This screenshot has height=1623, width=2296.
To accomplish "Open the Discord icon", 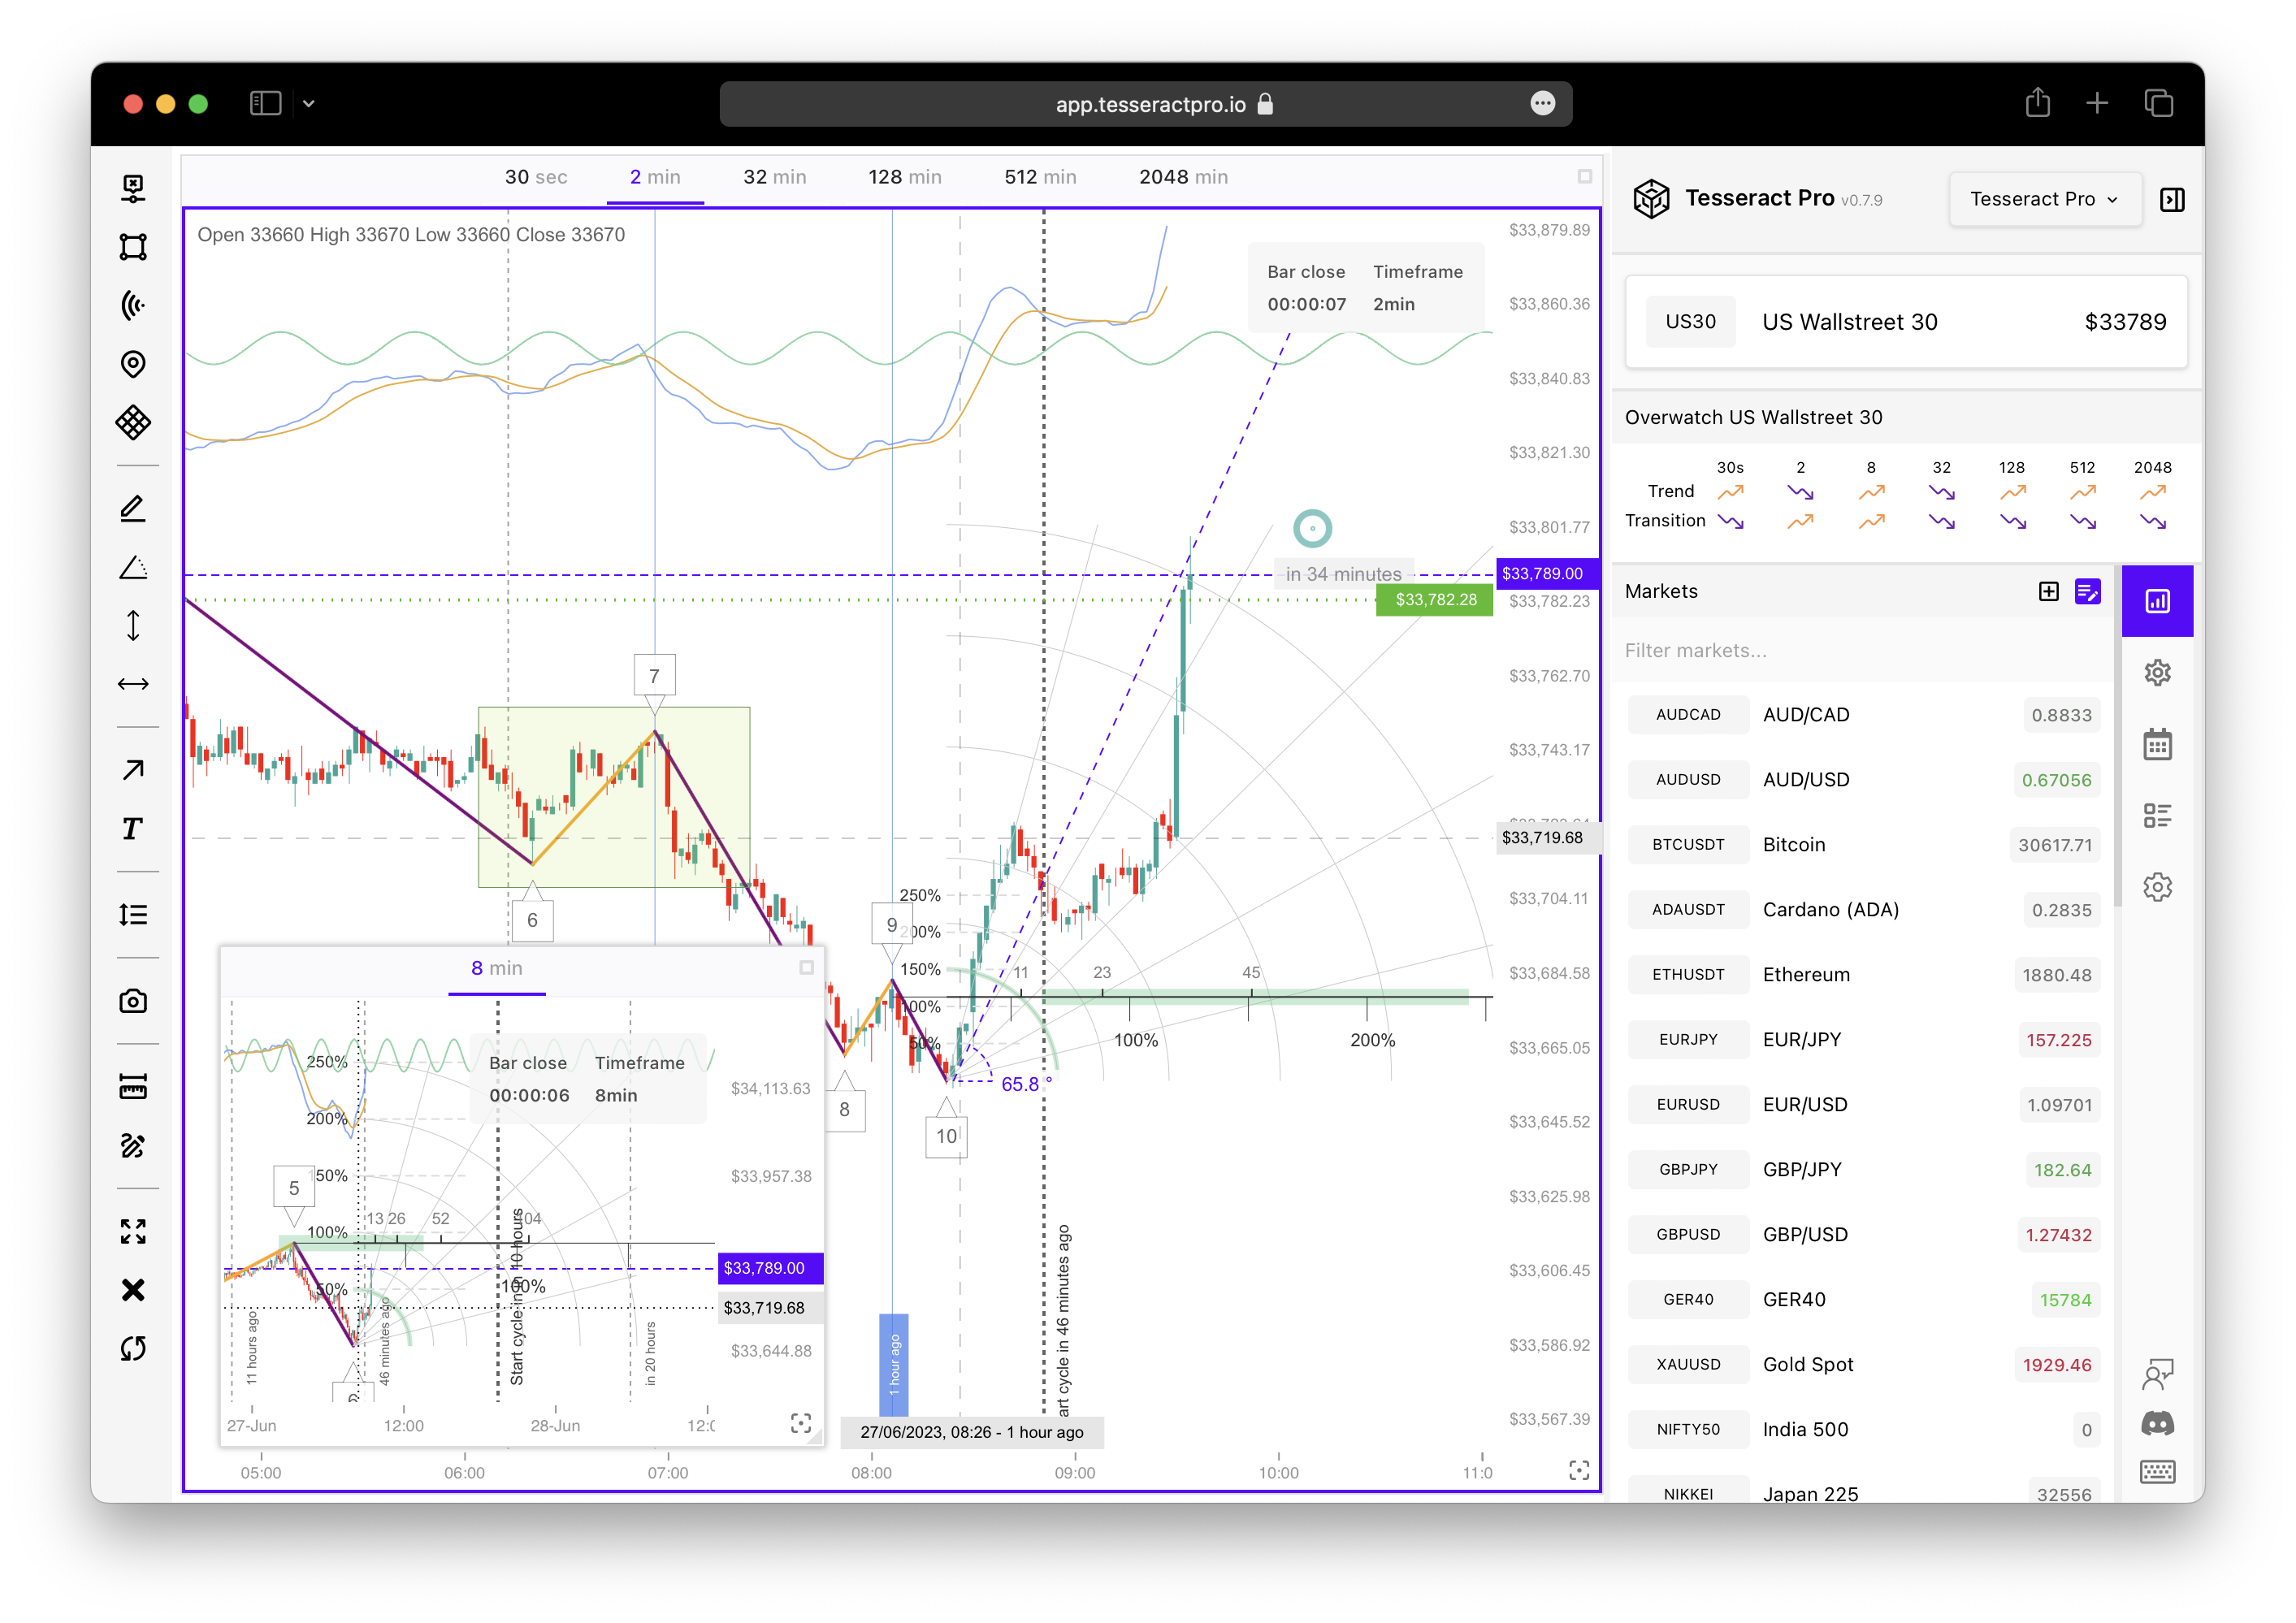I will point(2158,1423).
